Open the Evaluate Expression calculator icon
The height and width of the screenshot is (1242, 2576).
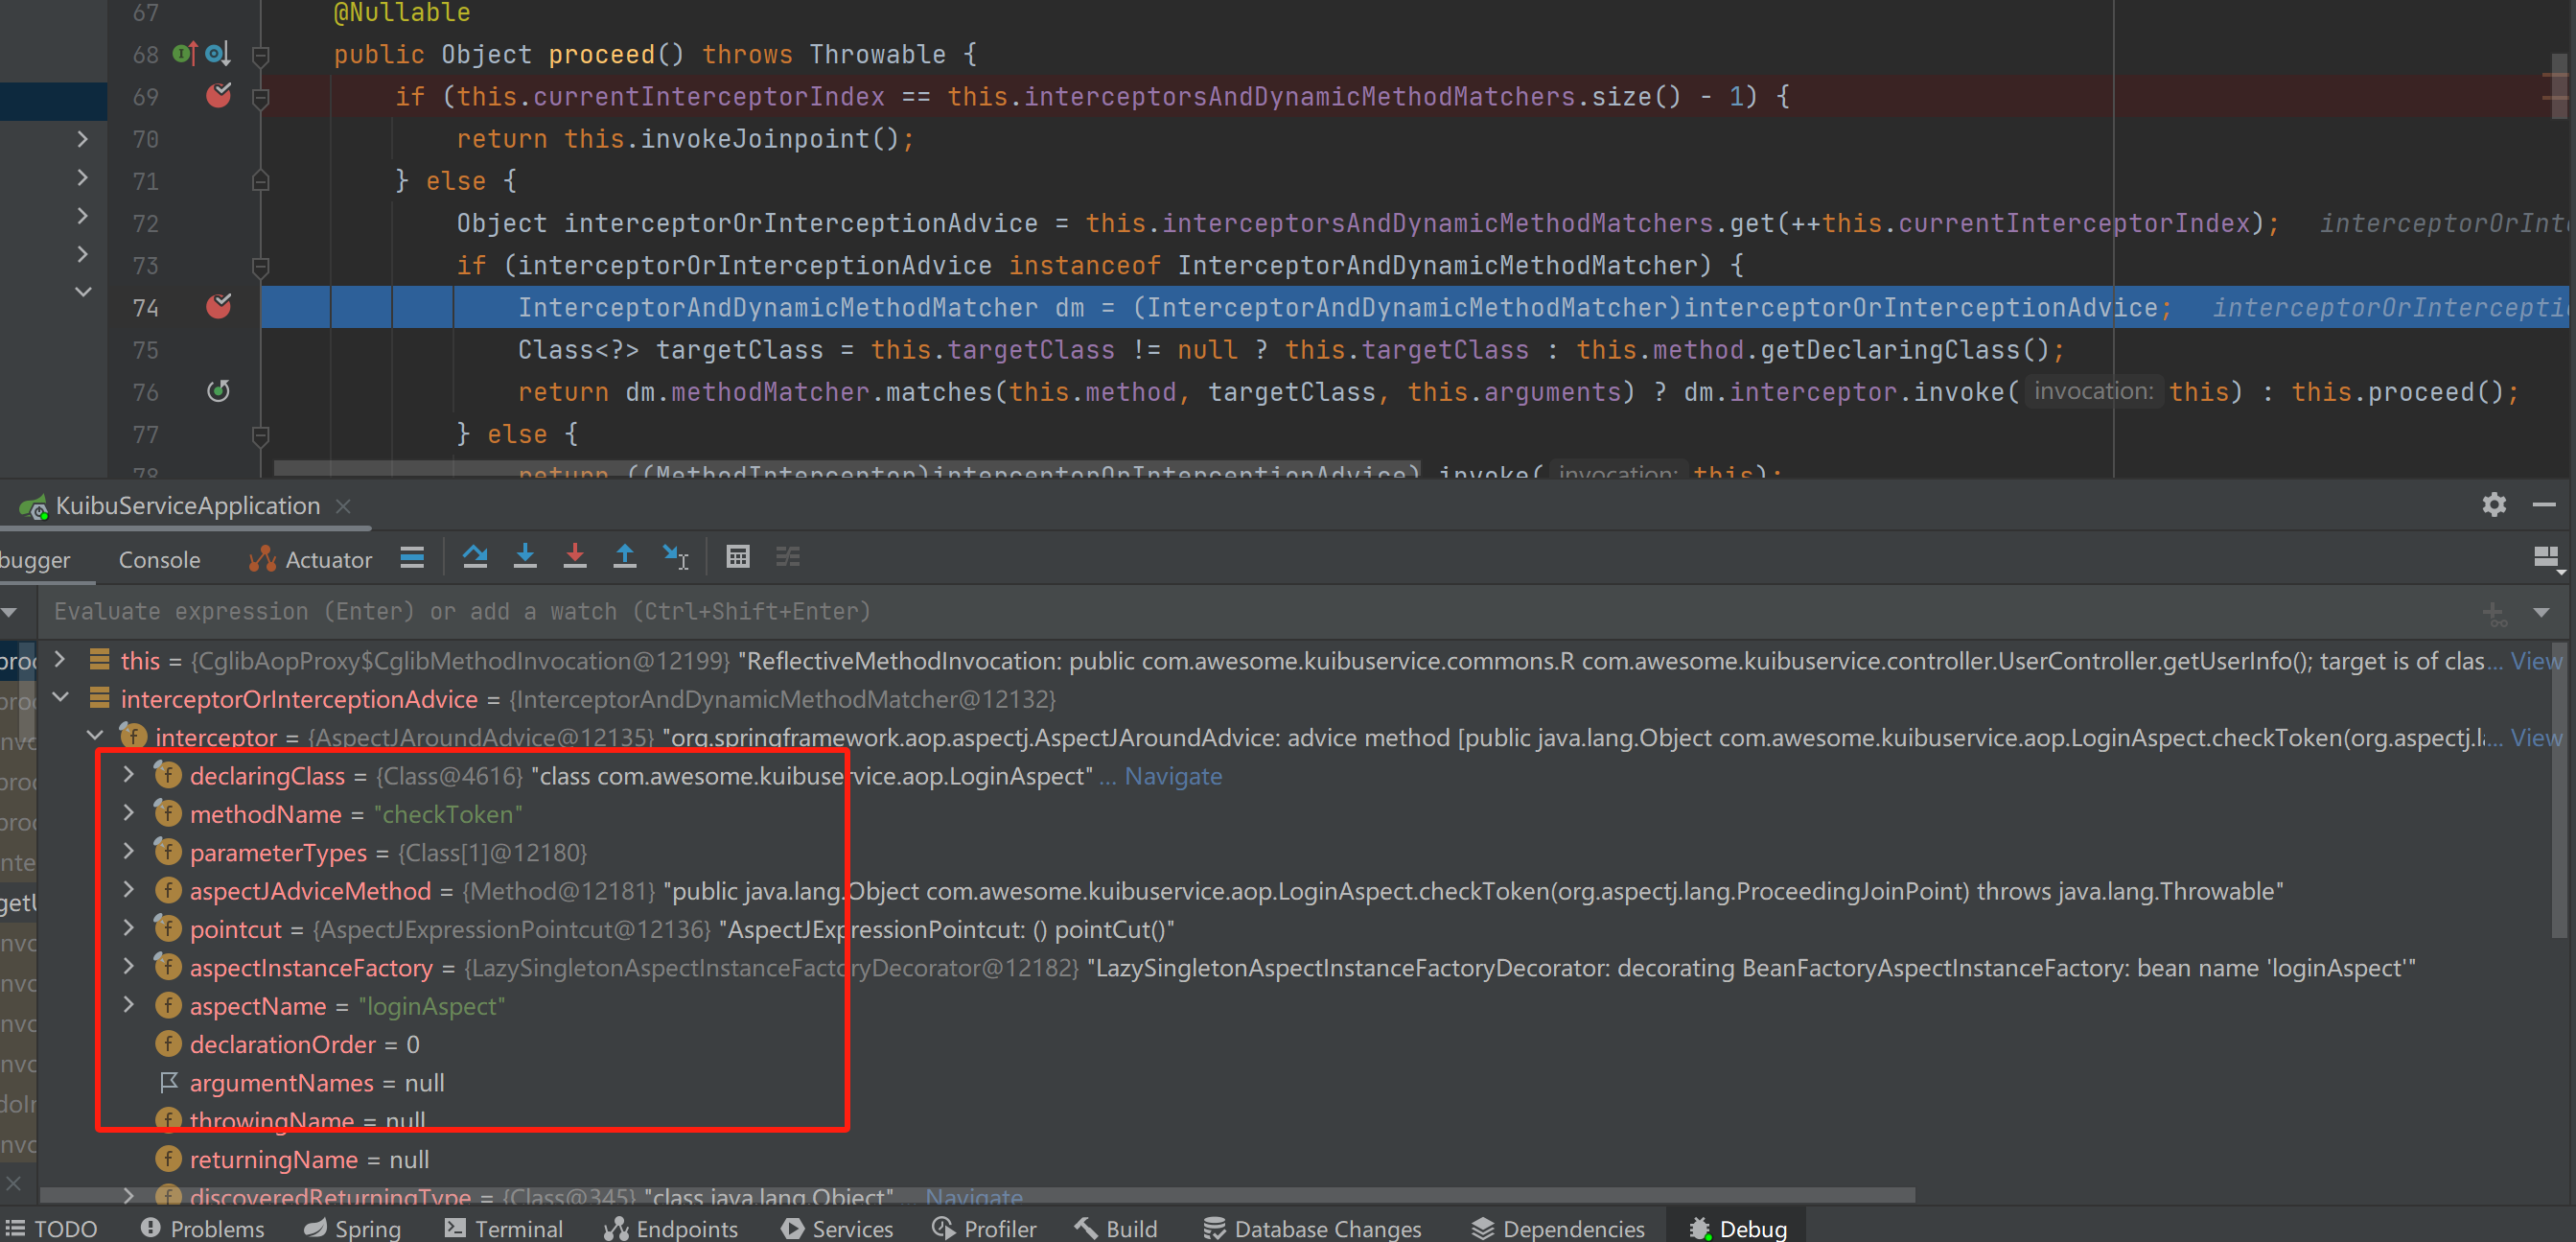tap(738, 557)
